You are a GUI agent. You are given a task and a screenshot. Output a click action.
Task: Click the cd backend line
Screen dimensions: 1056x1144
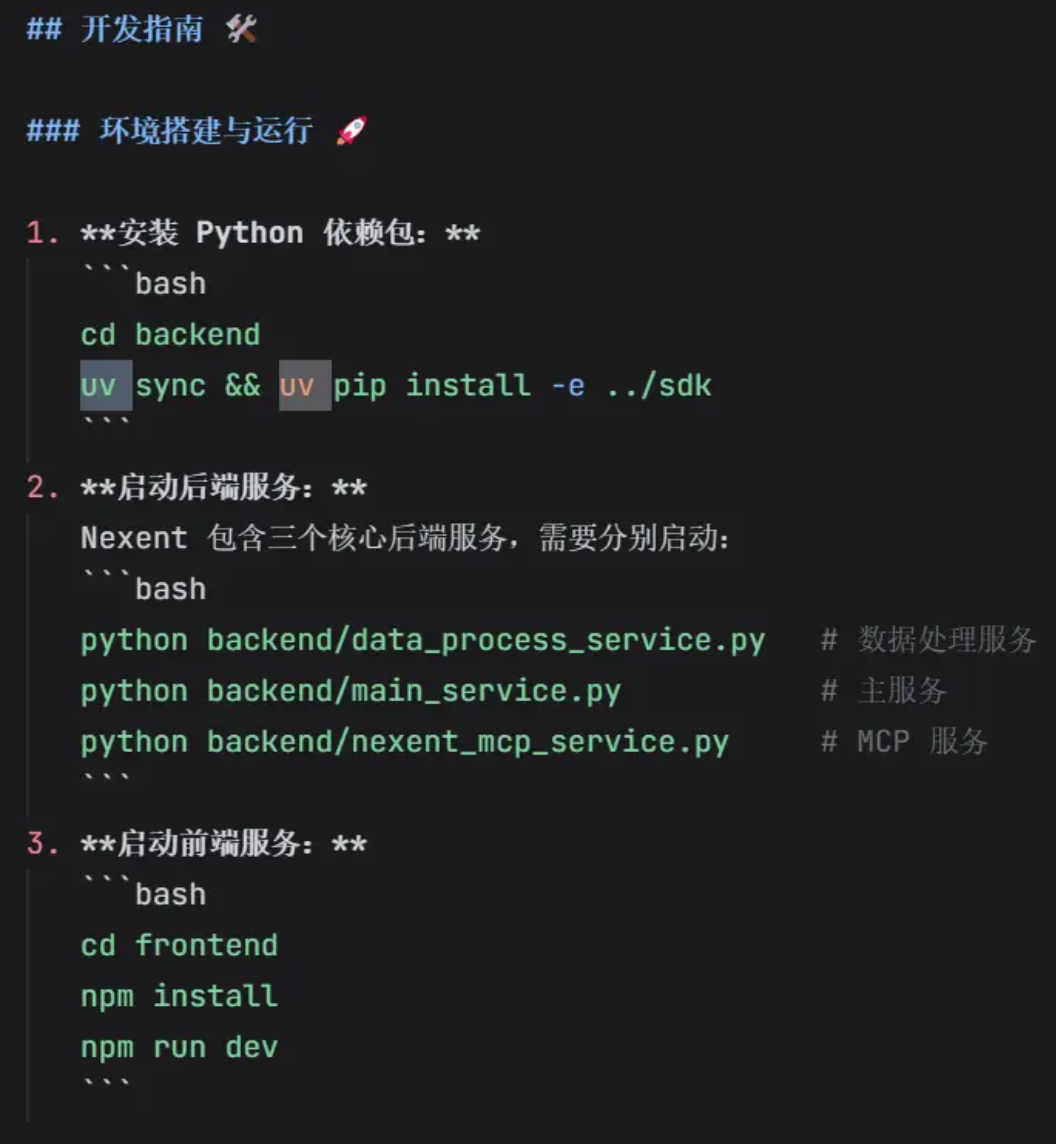click(x=170, y=334)
